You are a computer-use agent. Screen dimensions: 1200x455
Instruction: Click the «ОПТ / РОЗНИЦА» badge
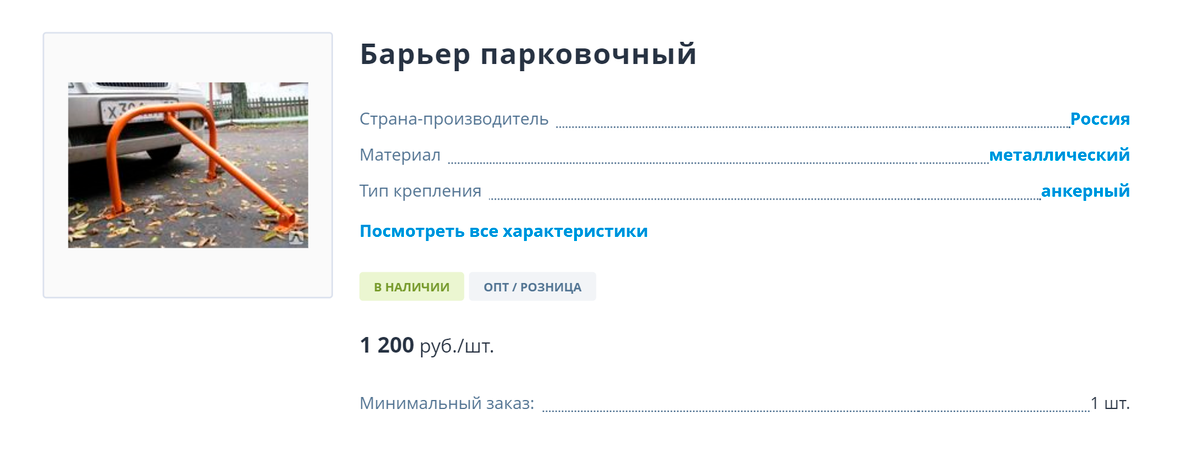[x=532, y=287]
